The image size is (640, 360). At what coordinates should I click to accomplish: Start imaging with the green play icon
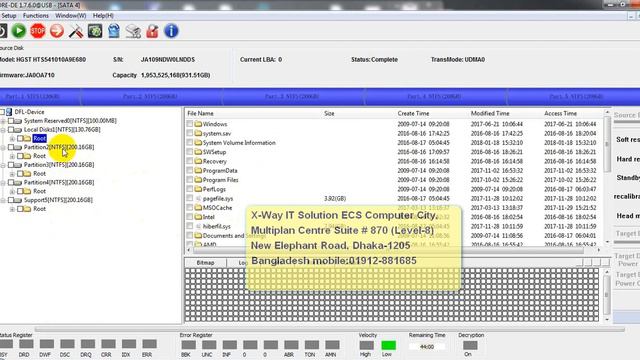point(18,31)
